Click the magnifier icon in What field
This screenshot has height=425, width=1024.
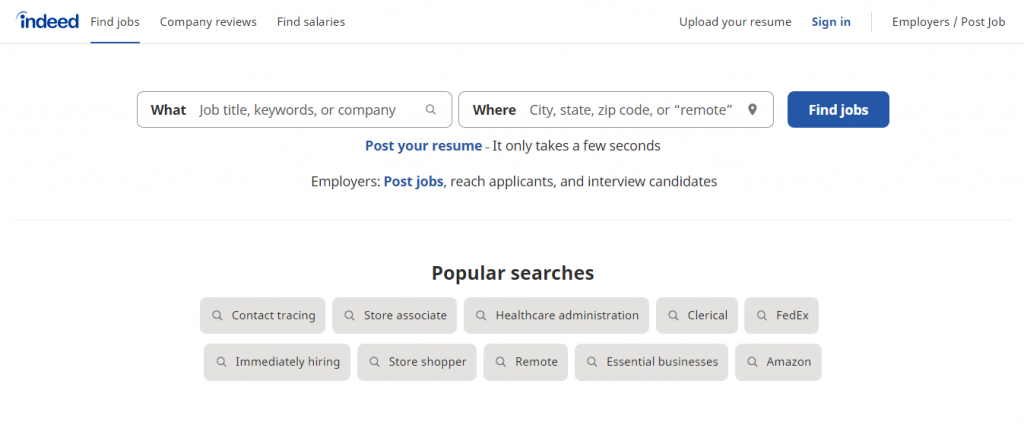(x=431, y=110)
